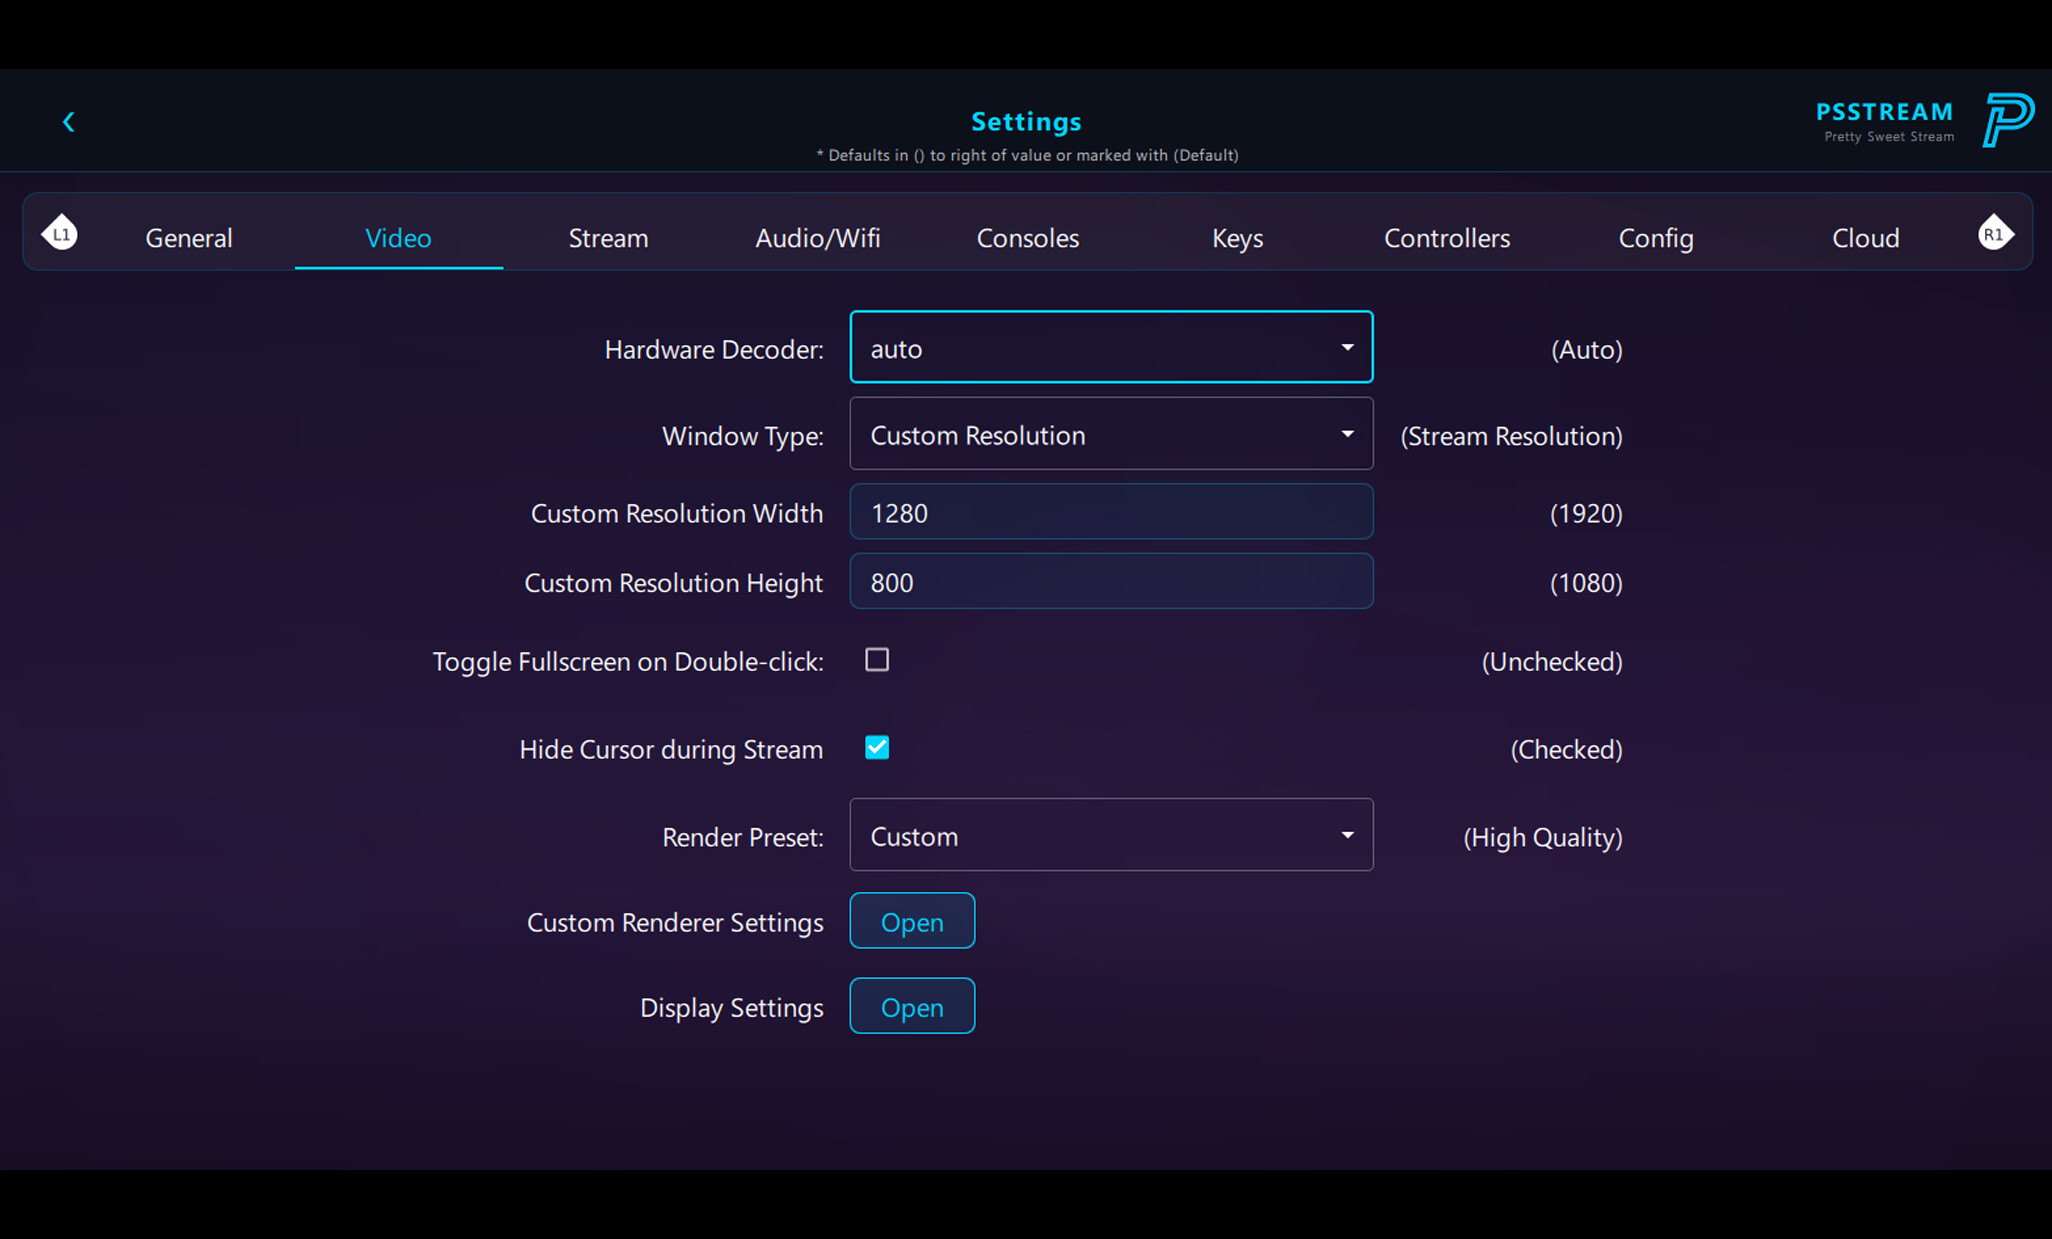Click the PSSTREAM P logo
The height and width of the screenshot is (1239, 2052).
(x=2009, y=119)
